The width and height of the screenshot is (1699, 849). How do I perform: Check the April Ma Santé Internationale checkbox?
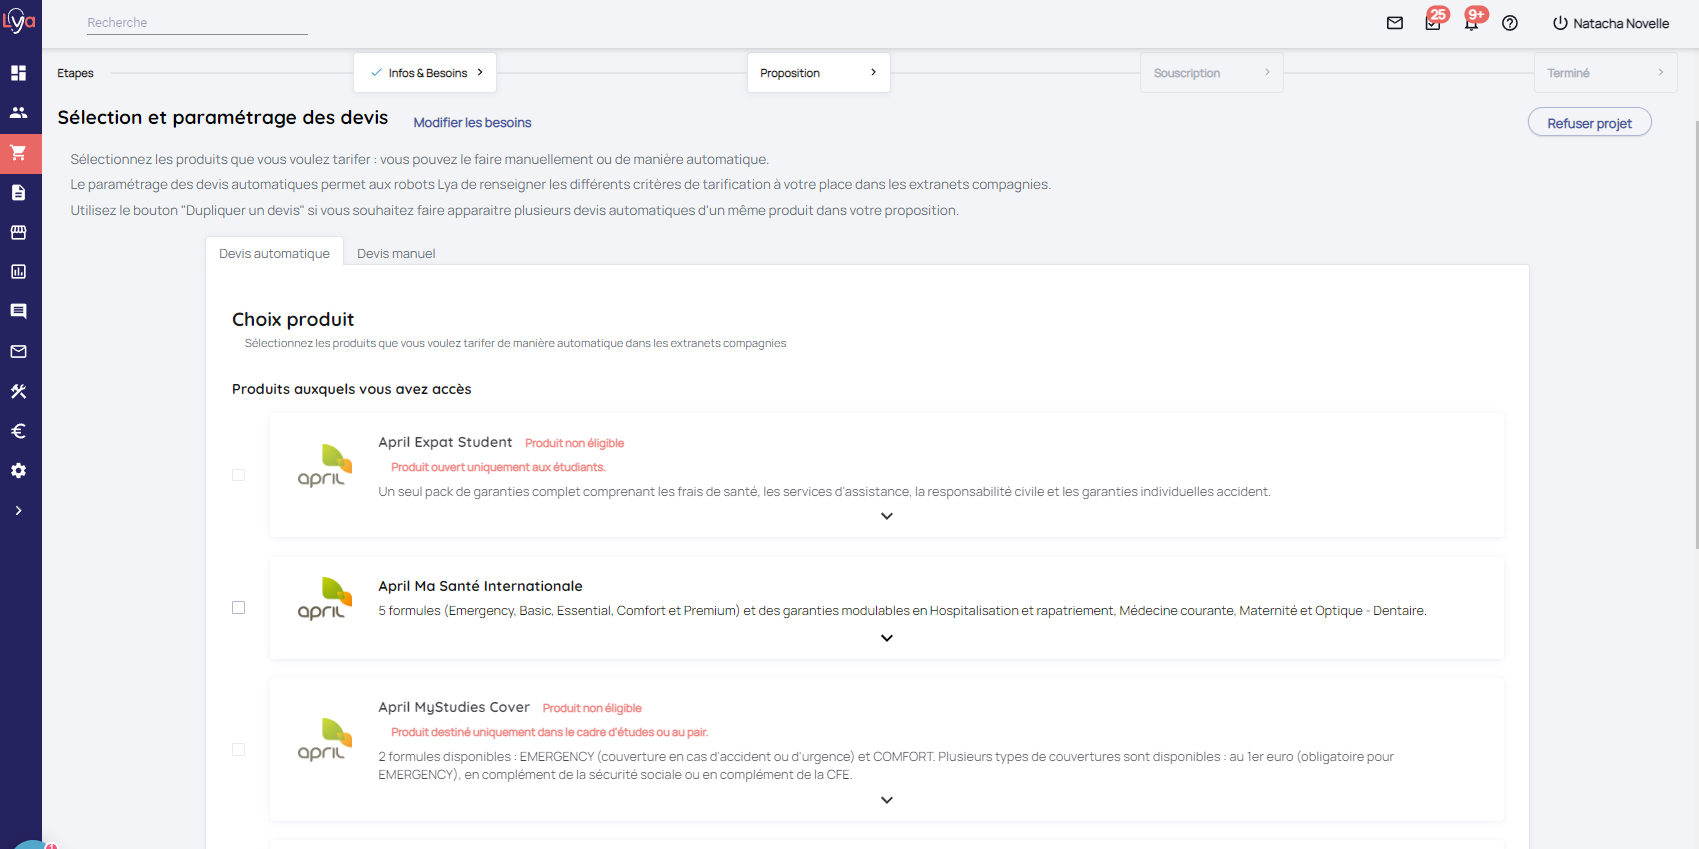tap(238, 608)
